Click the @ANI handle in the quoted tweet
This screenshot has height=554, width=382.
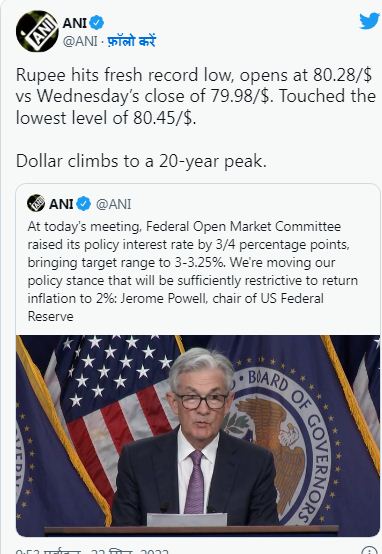pyautogui.click(x=113, y=204)
